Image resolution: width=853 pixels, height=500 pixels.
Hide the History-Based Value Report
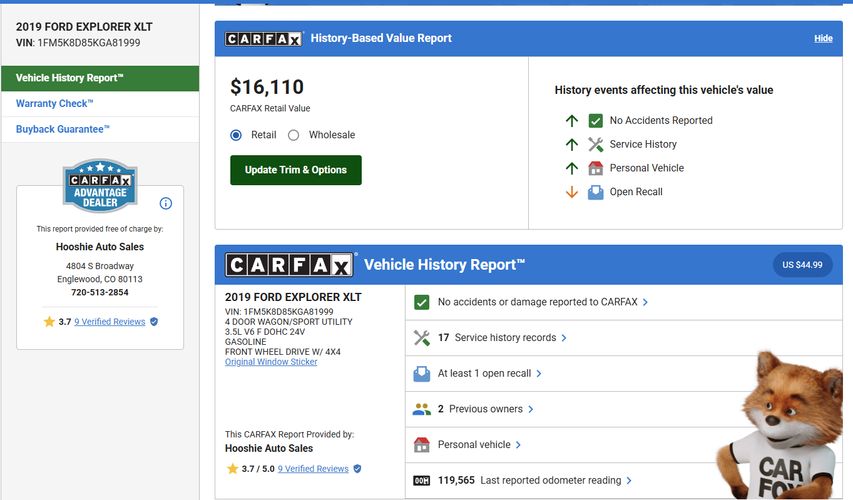[x=823, y=39]
